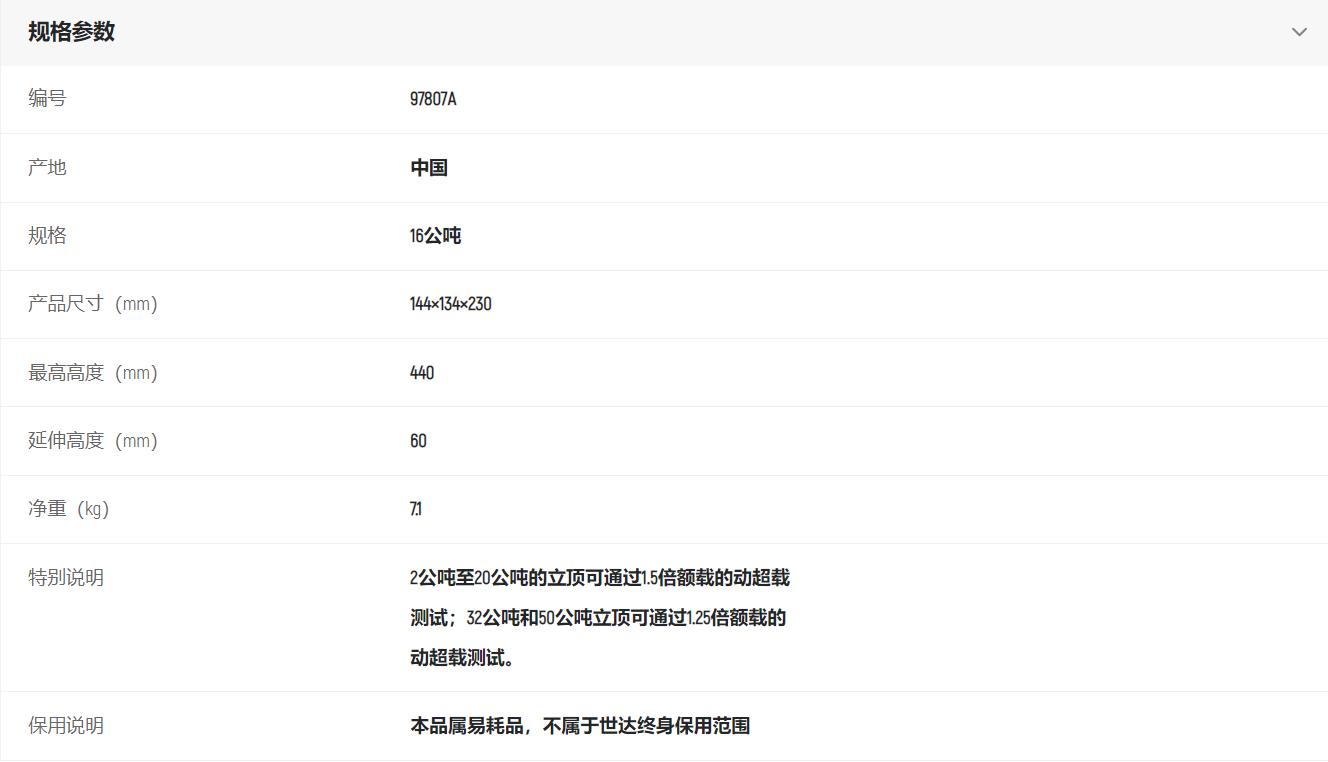
Task: Click the 编号 row label
Action: pos(47,98)
